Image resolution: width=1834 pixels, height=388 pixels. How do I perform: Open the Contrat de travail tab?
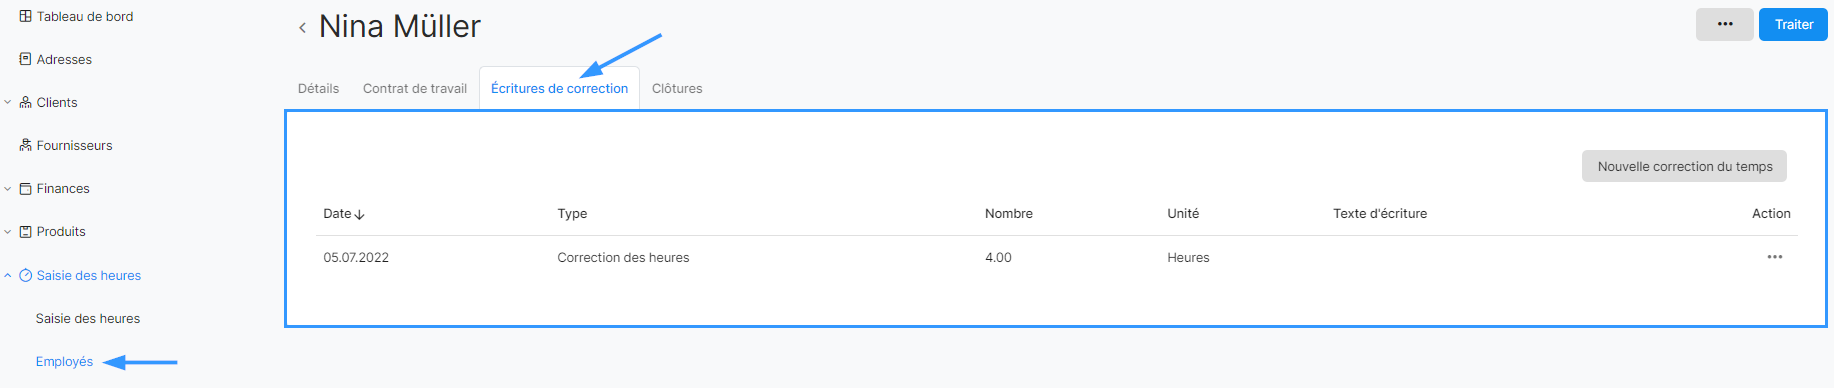click(x=415, y=88)
